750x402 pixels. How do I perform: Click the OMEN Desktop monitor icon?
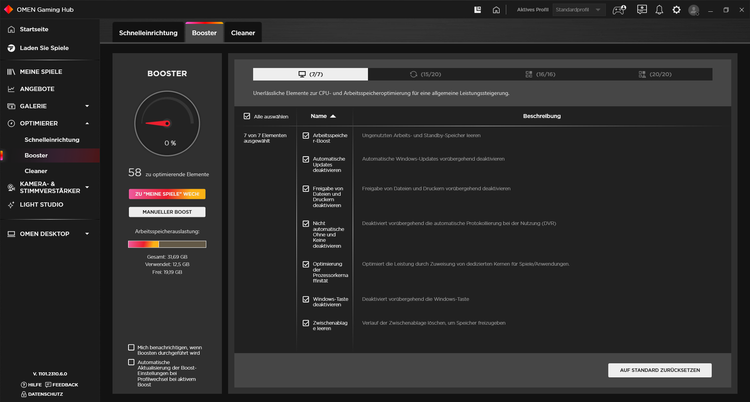tap(11, 234)
